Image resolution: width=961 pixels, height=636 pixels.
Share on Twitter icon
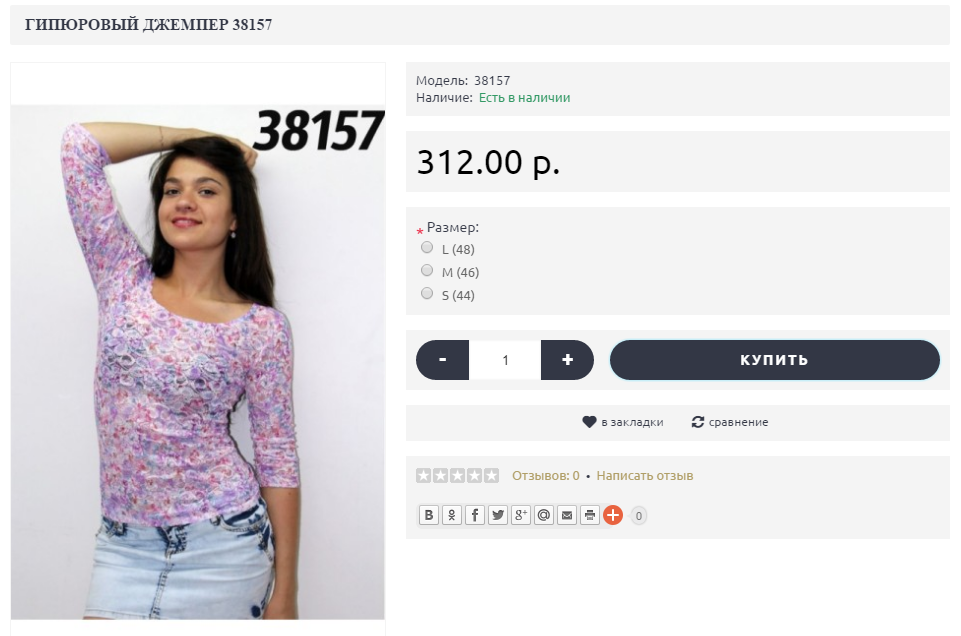click(498, 515)
